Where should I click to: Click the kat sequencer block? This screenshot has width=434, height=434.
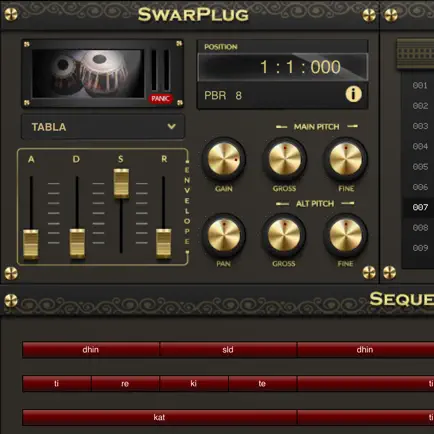pos(159,417)
